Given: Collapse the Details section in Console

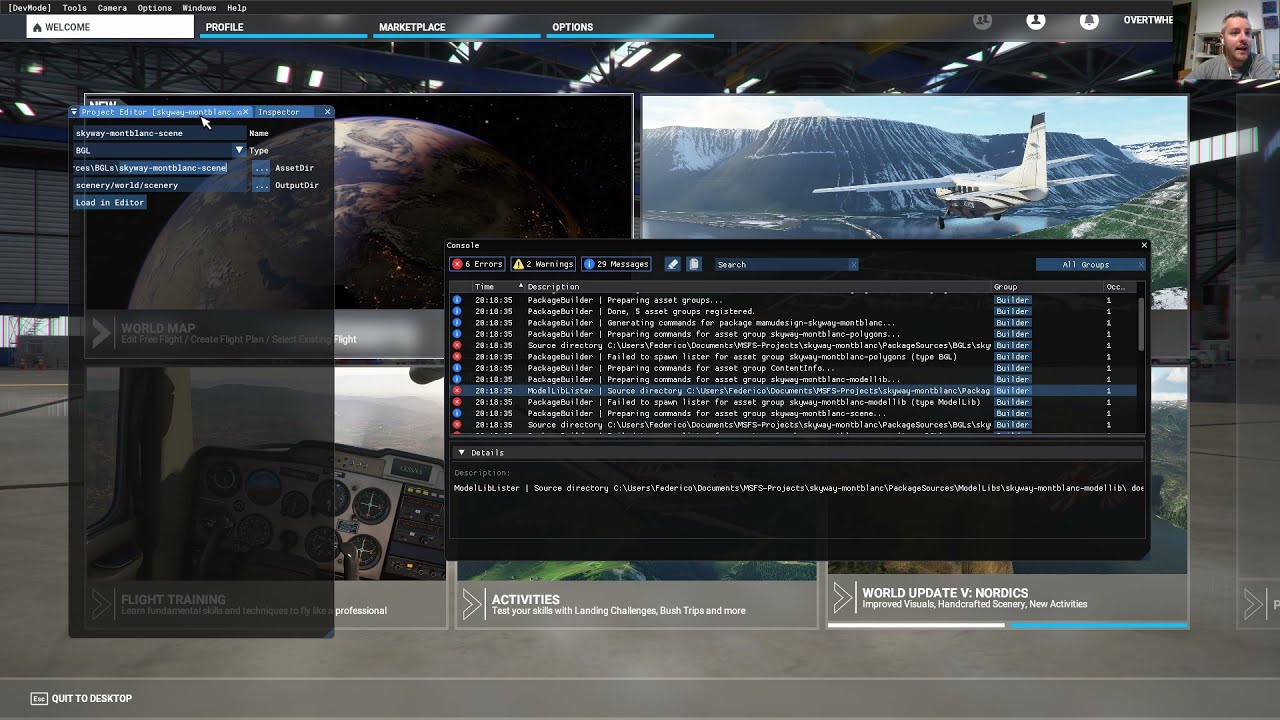Looking at the screenshot, I should 461,453.
